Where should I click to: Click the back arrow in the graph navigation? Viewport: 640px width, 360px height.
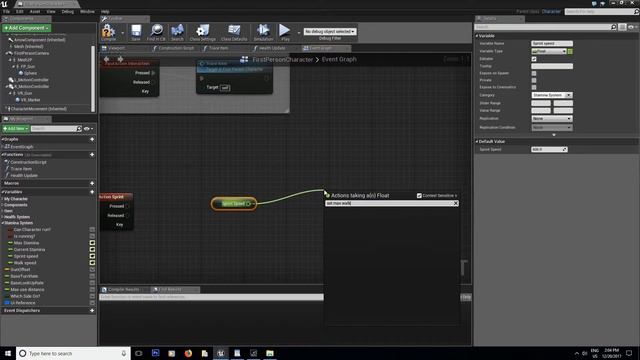(107, 59)
